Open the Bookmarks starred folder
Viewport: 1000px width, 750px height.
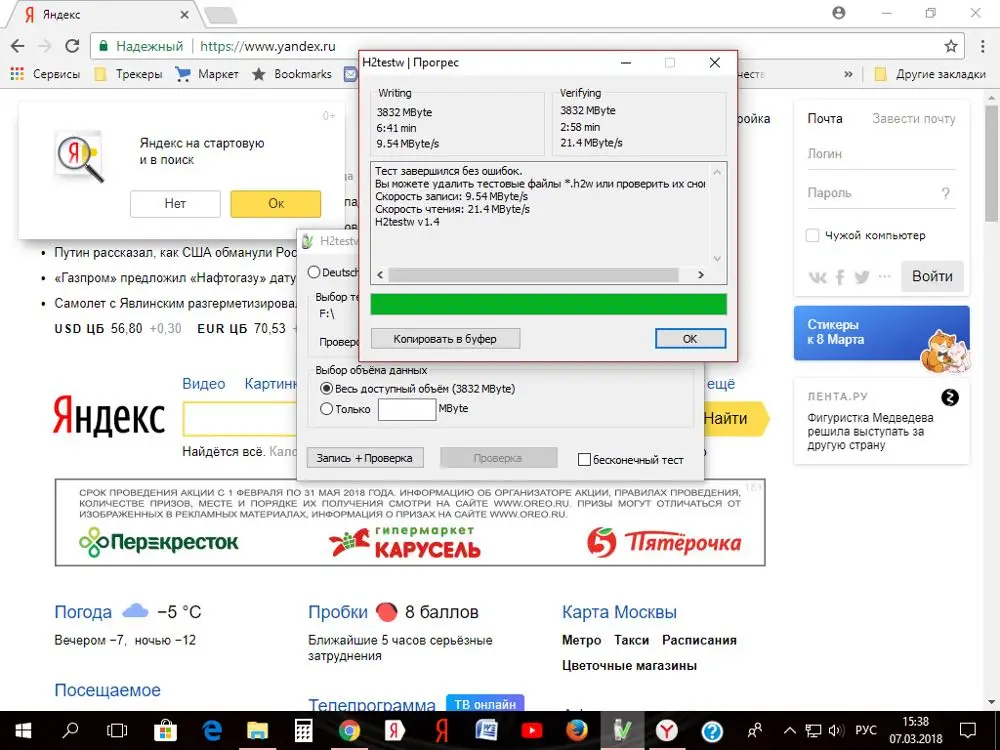[x=292, y=74]
